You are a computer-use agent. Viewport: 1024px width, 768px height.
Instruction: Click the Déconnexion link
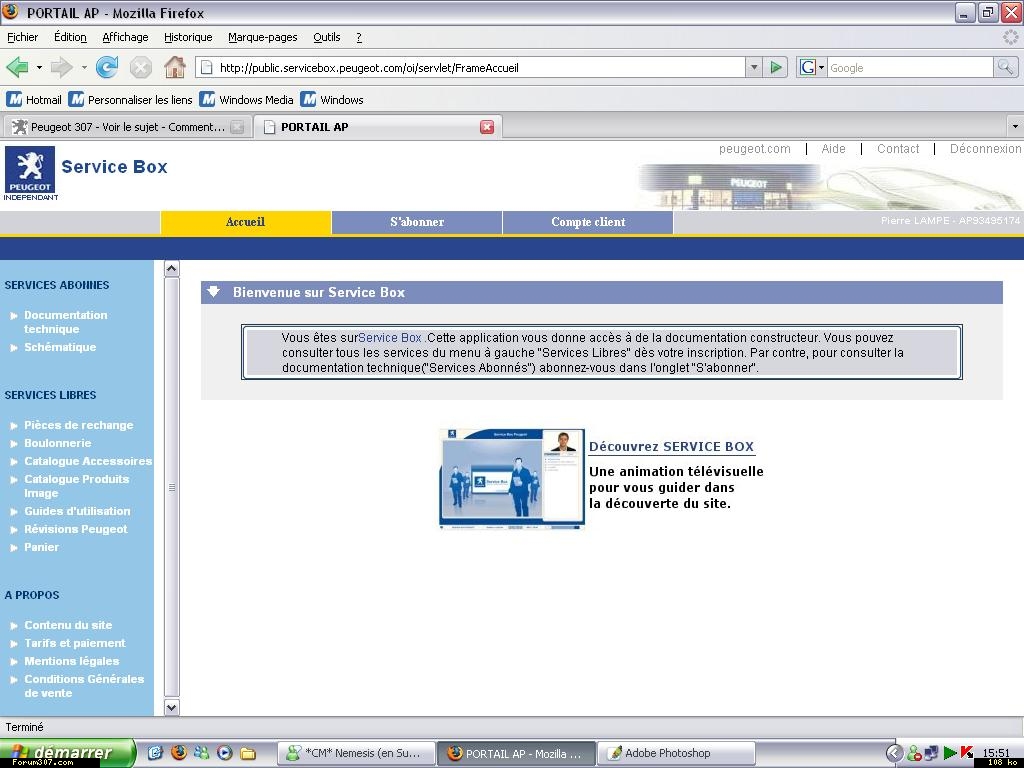click(985, 149)
